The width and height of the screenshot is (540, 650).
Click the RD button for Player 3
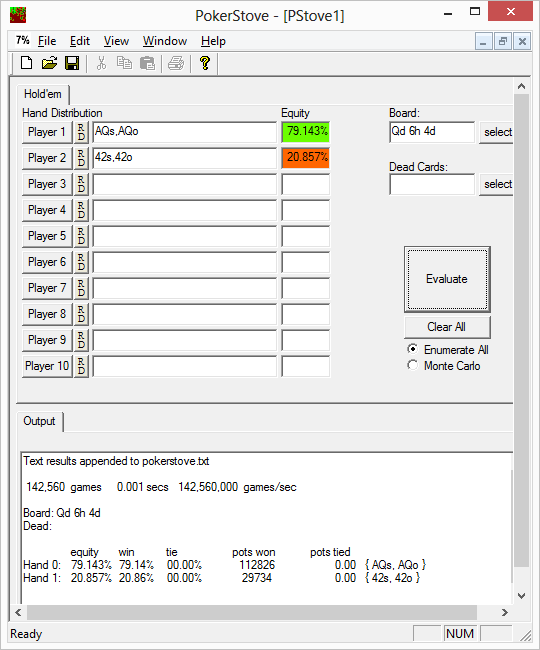click(x=81, y=184)
